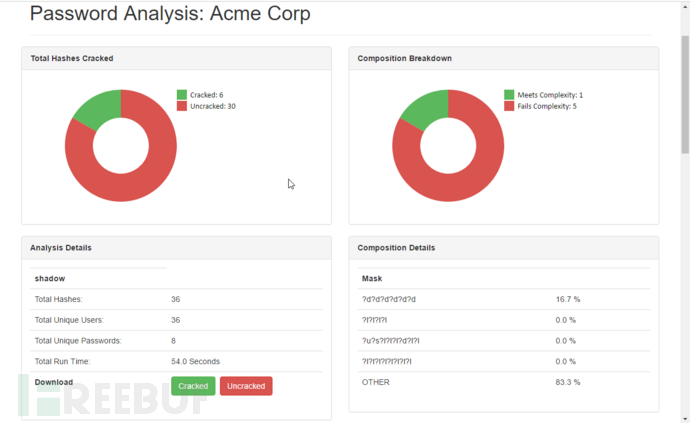
Task: Click the Password Analysis: Acme Corp title
Action: coord(170,14)
